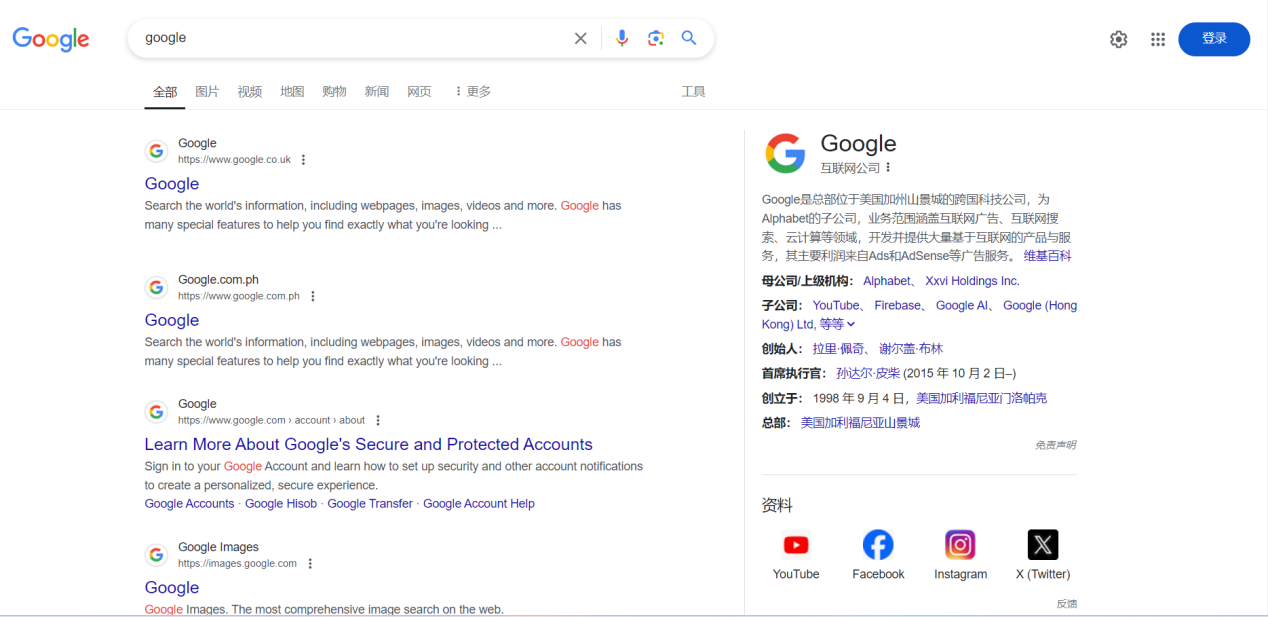Open the 维基百科 source link
Viewport: 1268px width, 617px height.
click(x=1047, y=256)
